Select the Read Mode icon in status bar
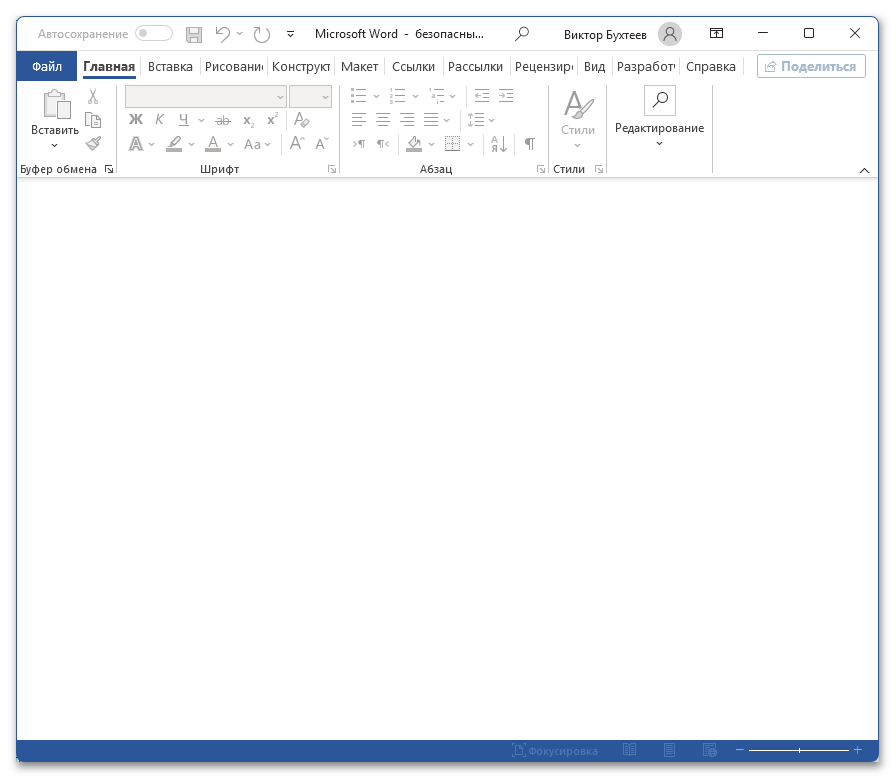895x778 pixels. [629, 748]
